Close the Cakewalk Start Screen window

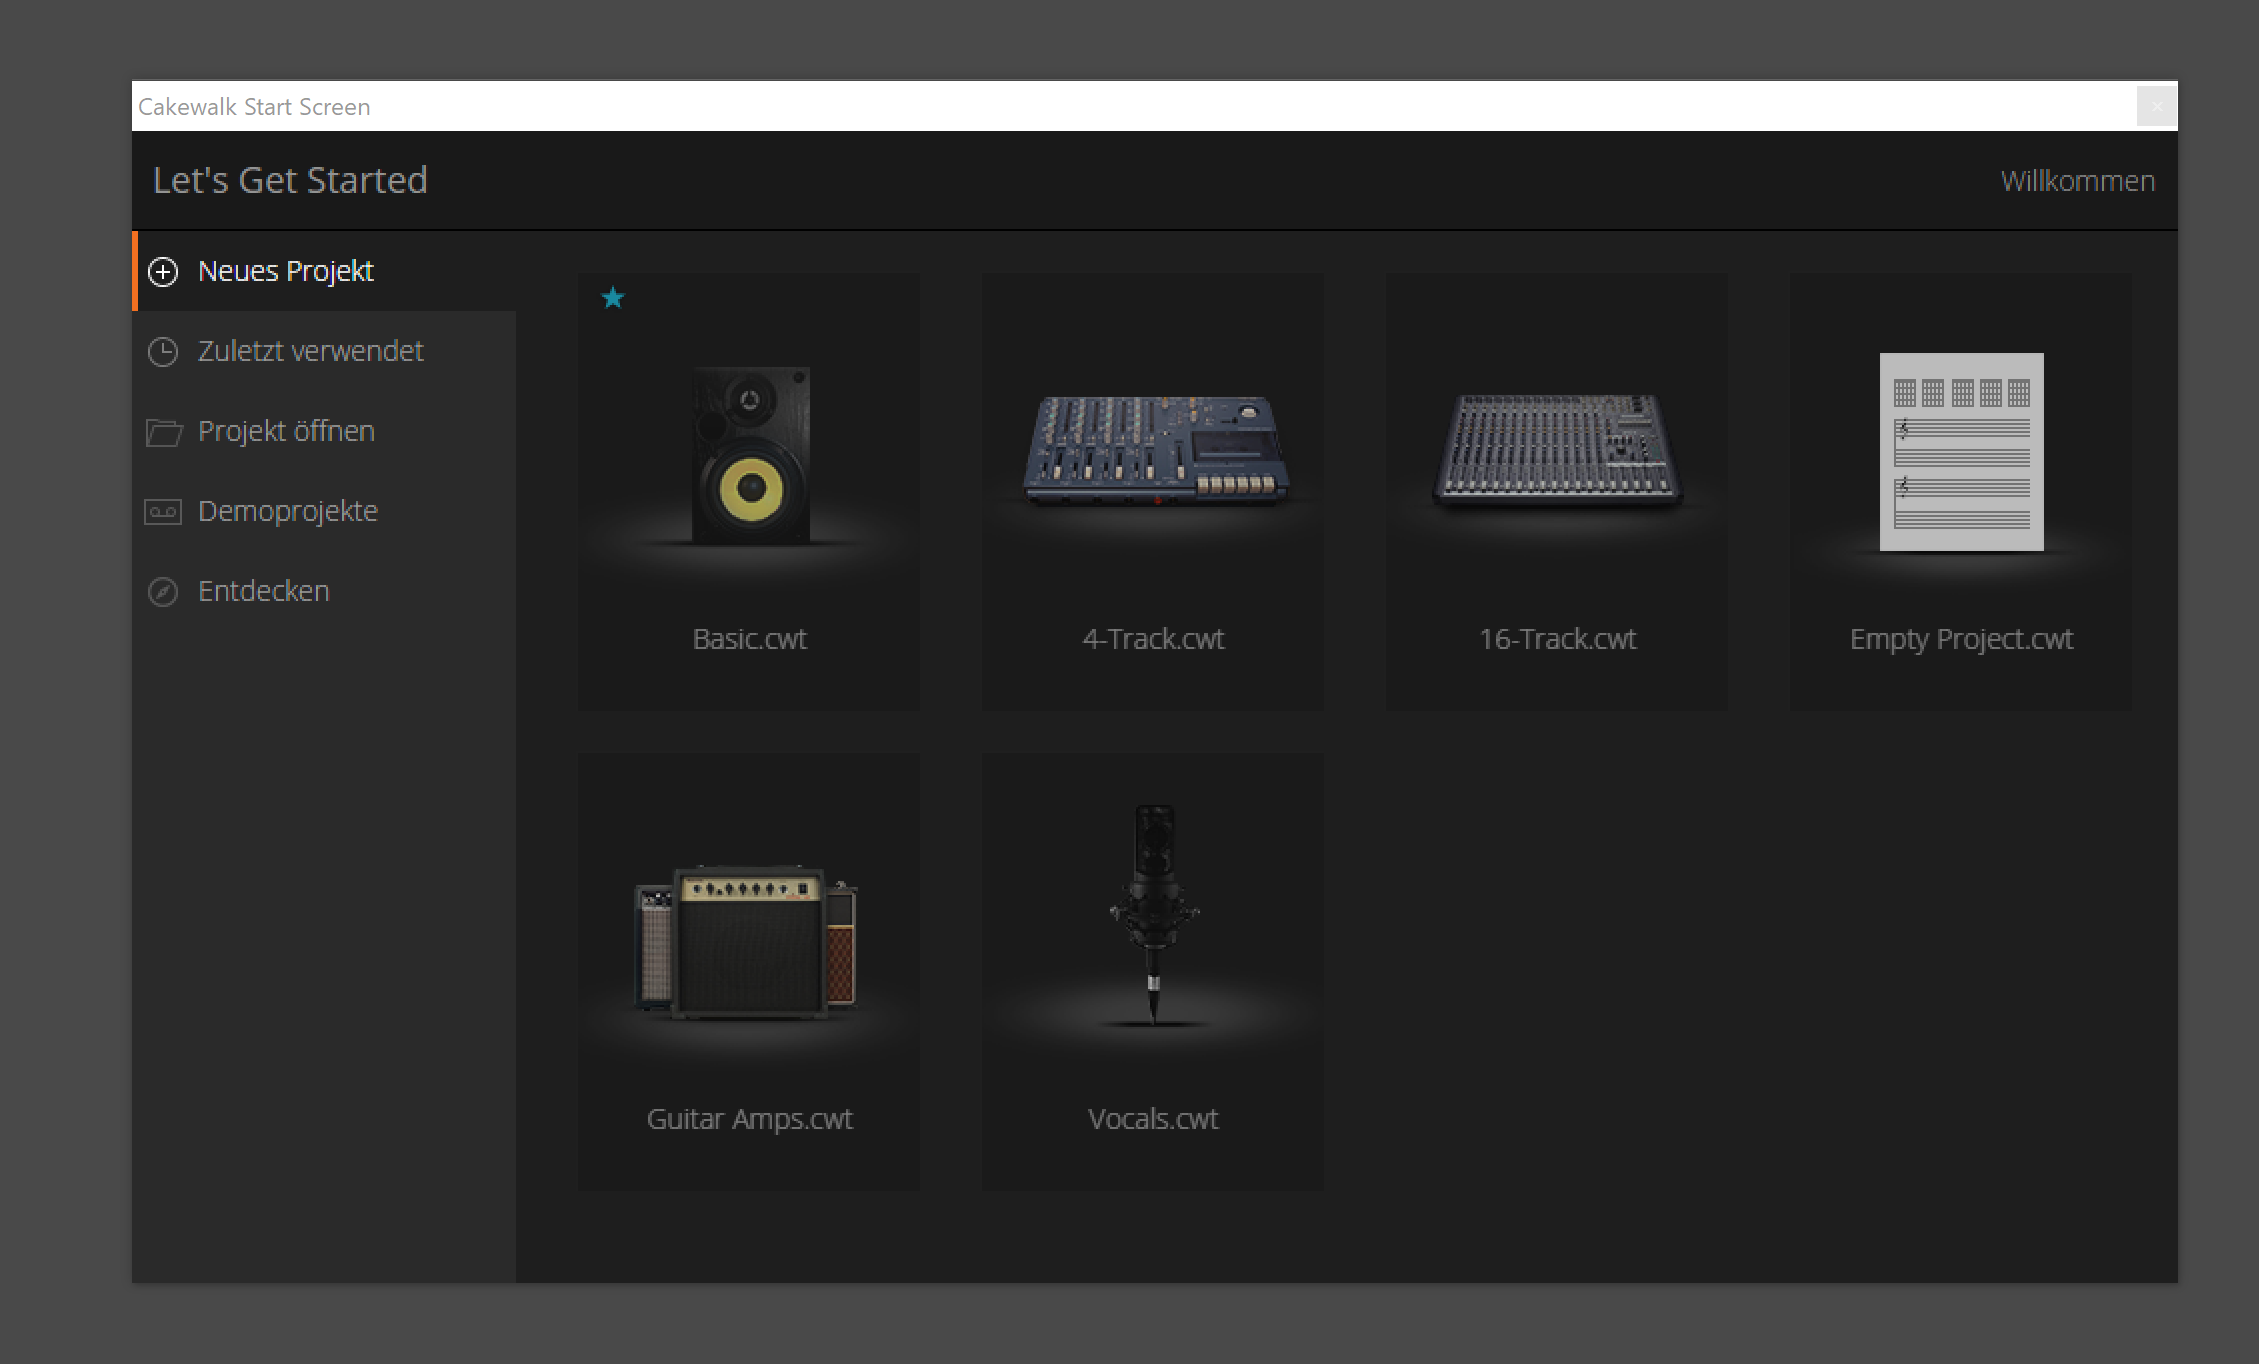(2157, 106)
